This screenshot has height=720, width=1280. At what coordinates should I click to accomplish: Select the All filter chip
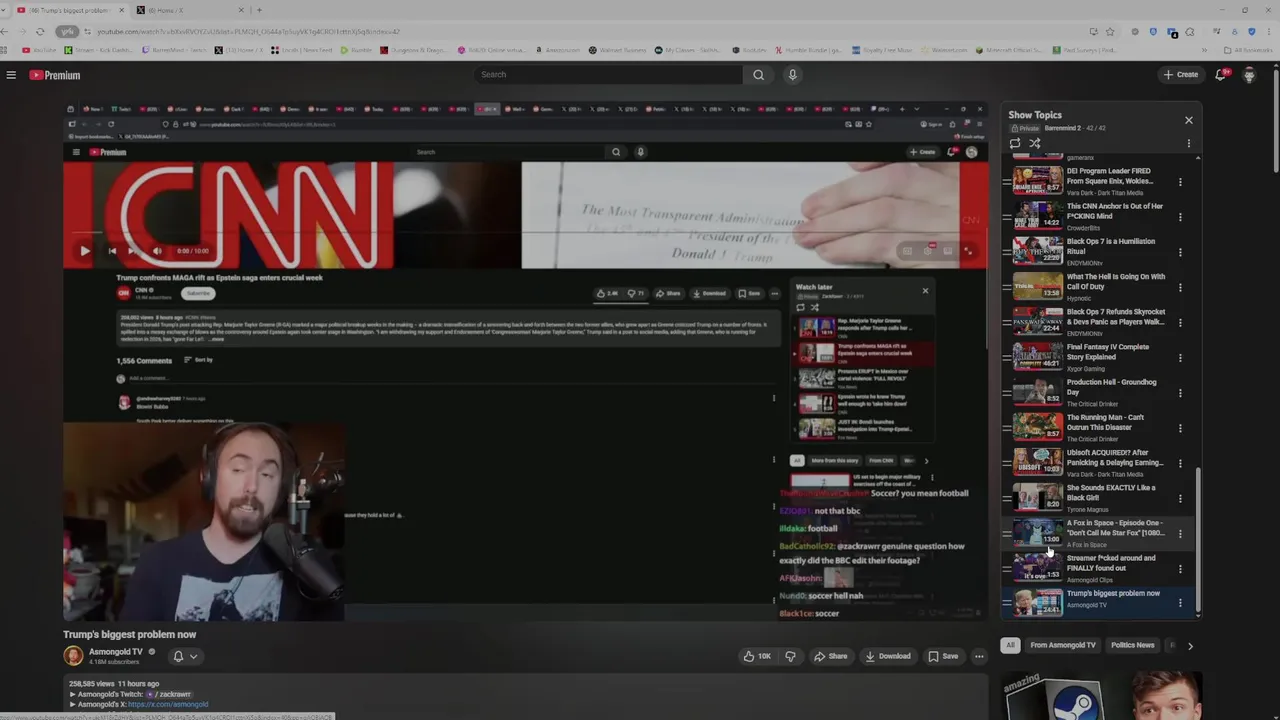(1010, 646)
